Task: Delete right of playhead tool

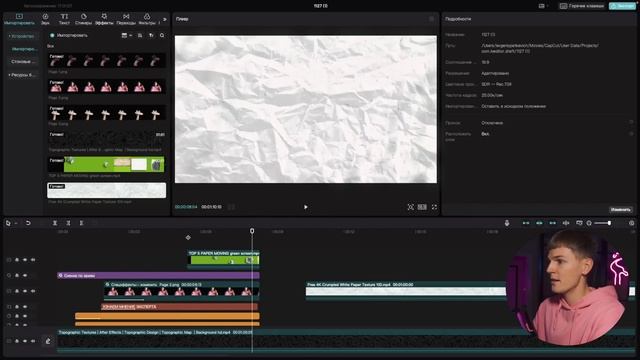Action: 81,223
